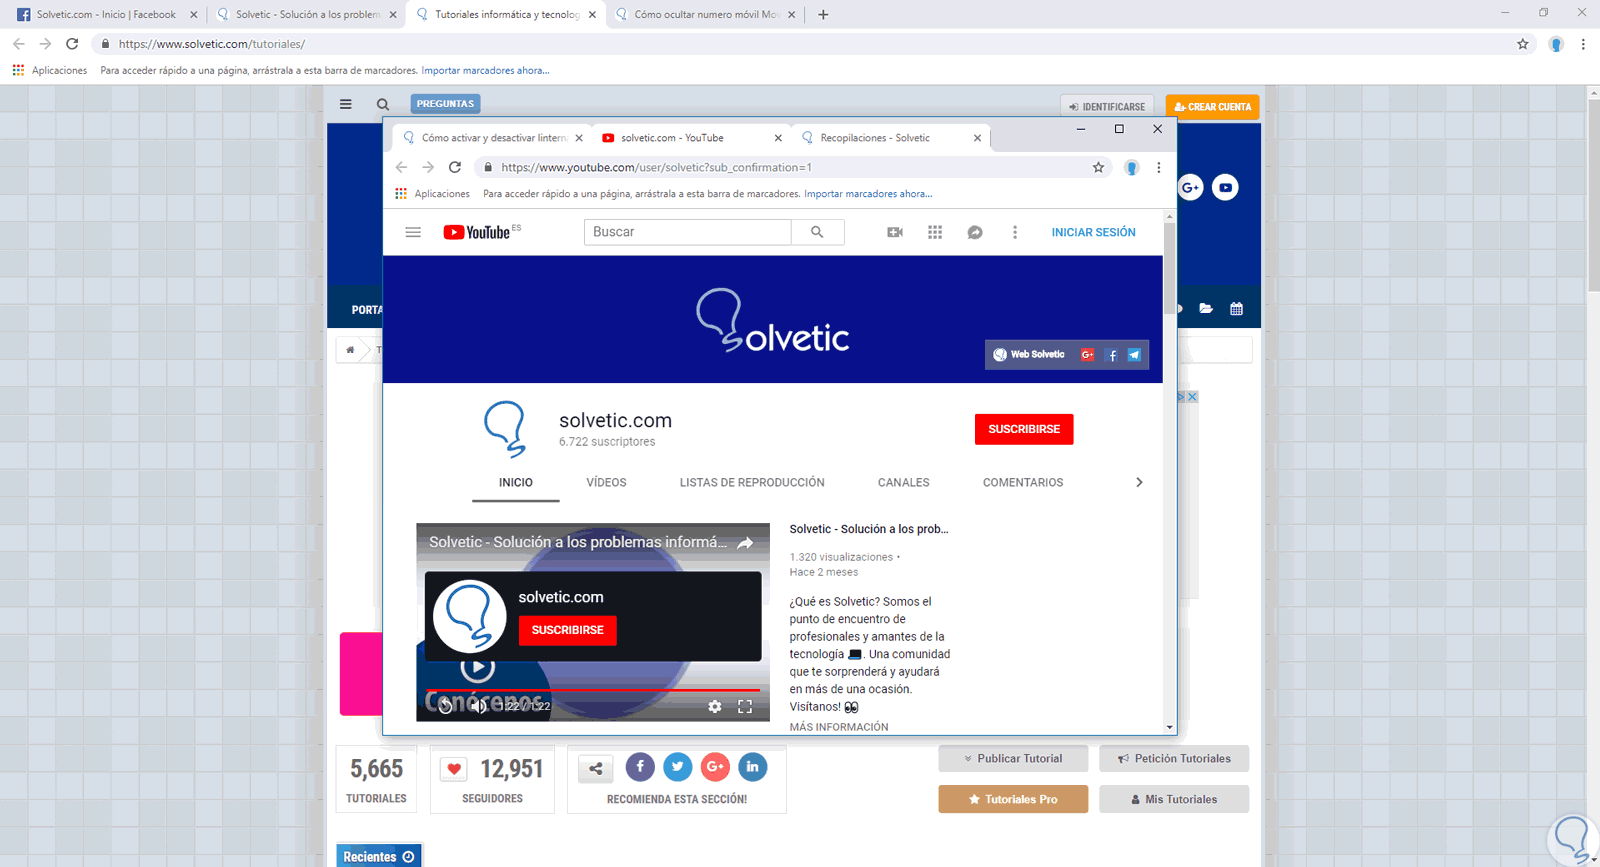Click Mis Tutoriales button

(x=1174, y=799)
